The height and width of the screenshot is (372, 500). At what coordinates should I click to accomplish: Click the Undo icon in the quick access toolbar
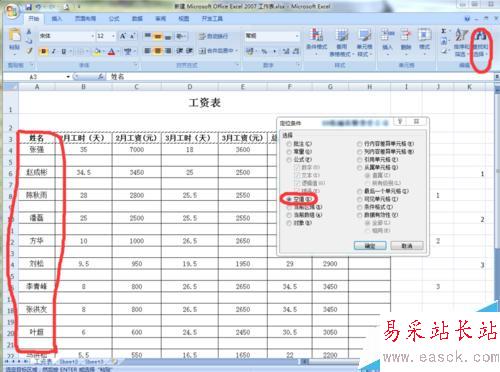(x=39, y=7)
